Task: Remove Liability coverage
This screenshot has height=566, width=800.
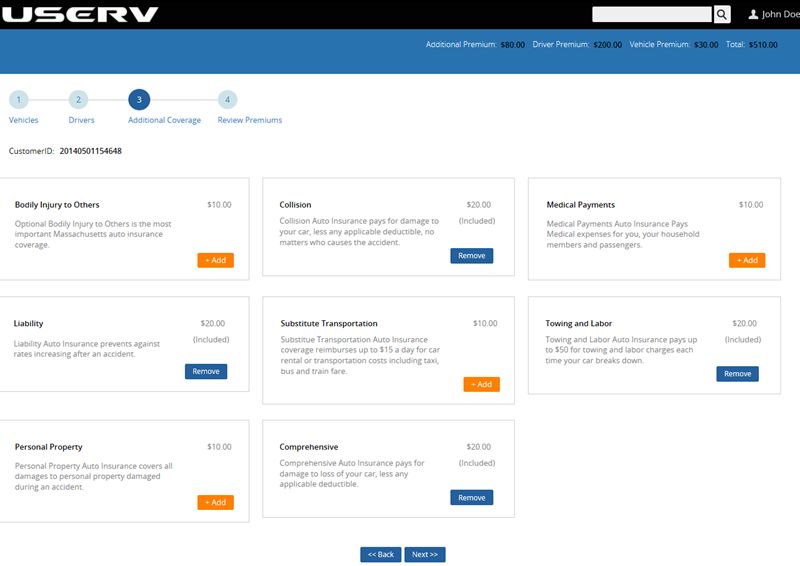Action: tap(206, 372)
